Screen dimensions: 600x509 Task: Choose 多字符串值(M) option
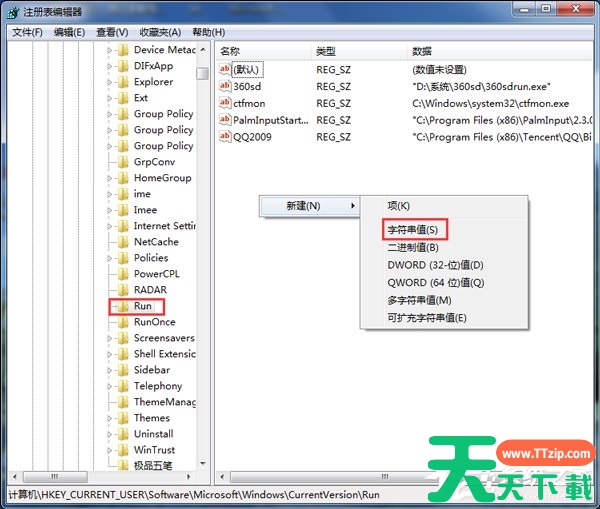(x=444, y=300)
